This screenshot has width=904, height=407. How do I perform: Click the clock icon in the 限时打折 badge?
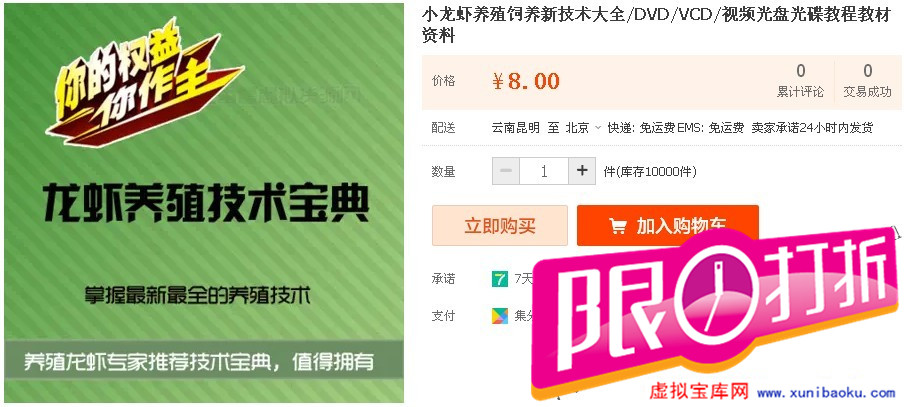[714, 294]
